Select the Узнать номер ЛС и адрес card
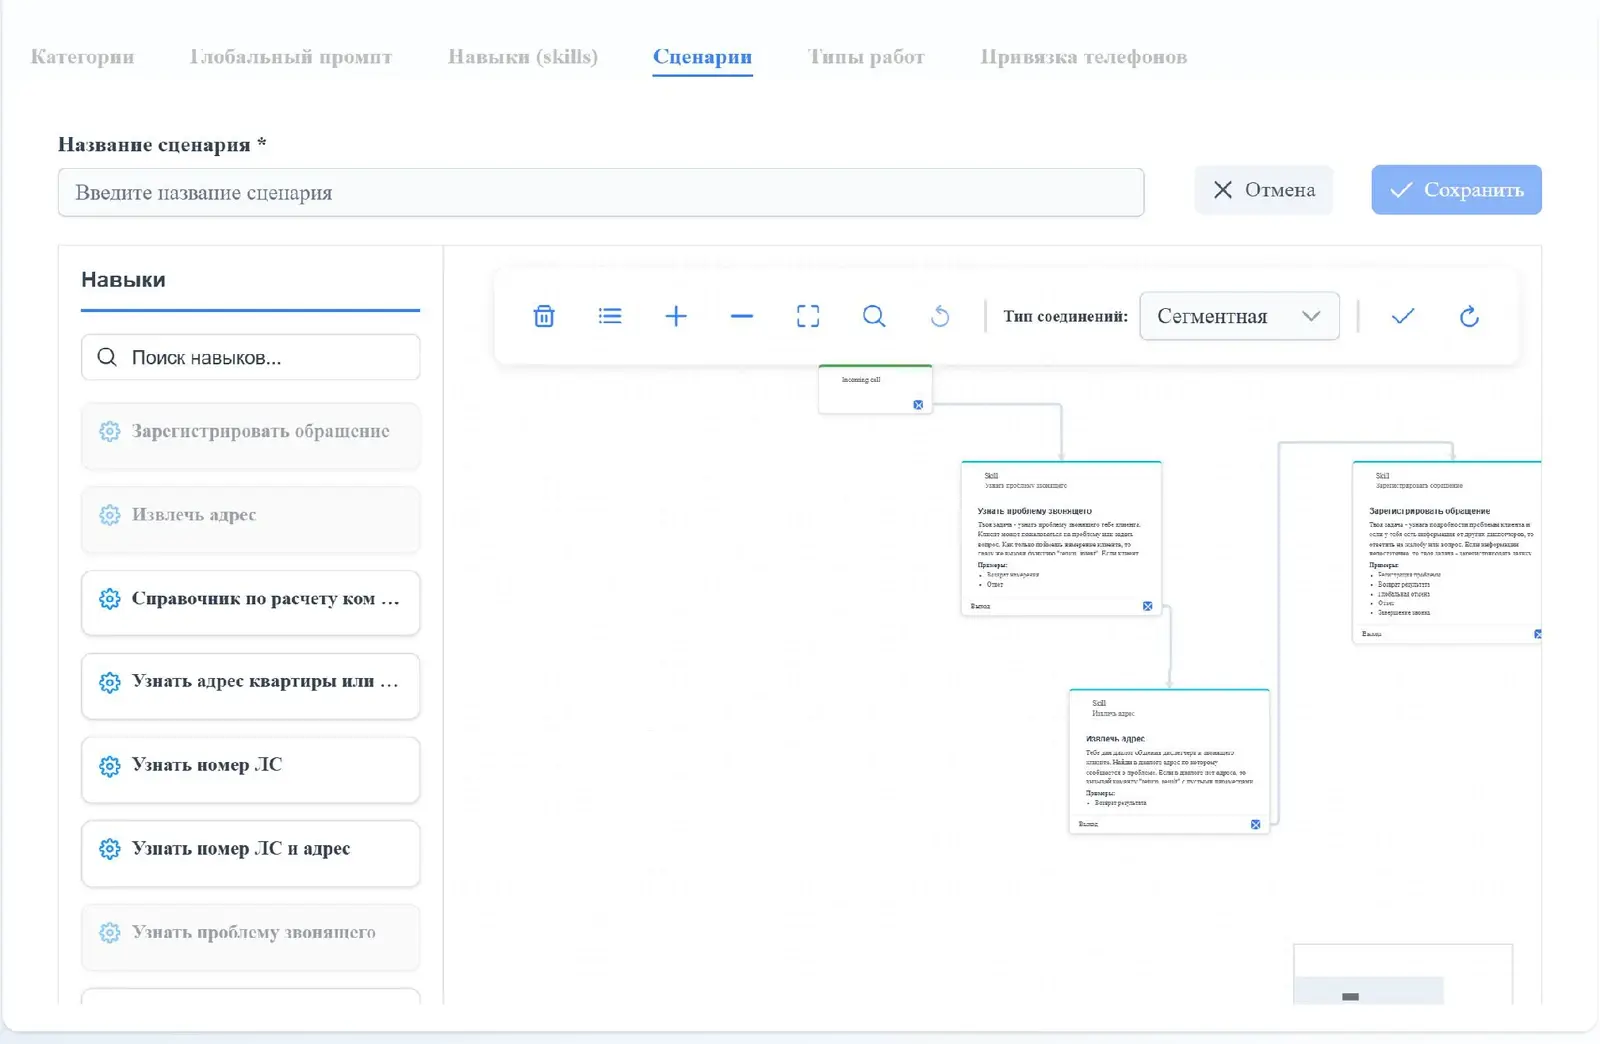This screenshot has height=1044, width=1600. (250, 853)
